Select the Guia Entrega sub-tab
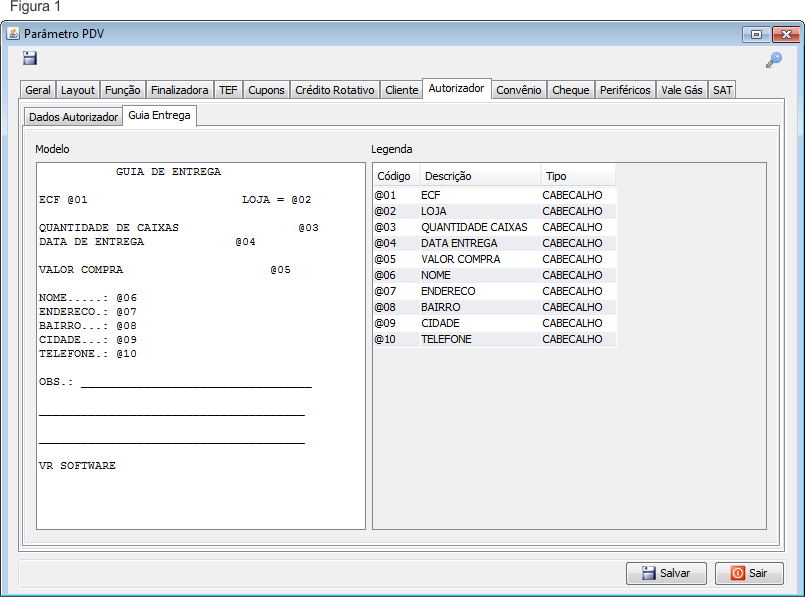The width and height of the screenshot is (805, 597). click(159, 115)
